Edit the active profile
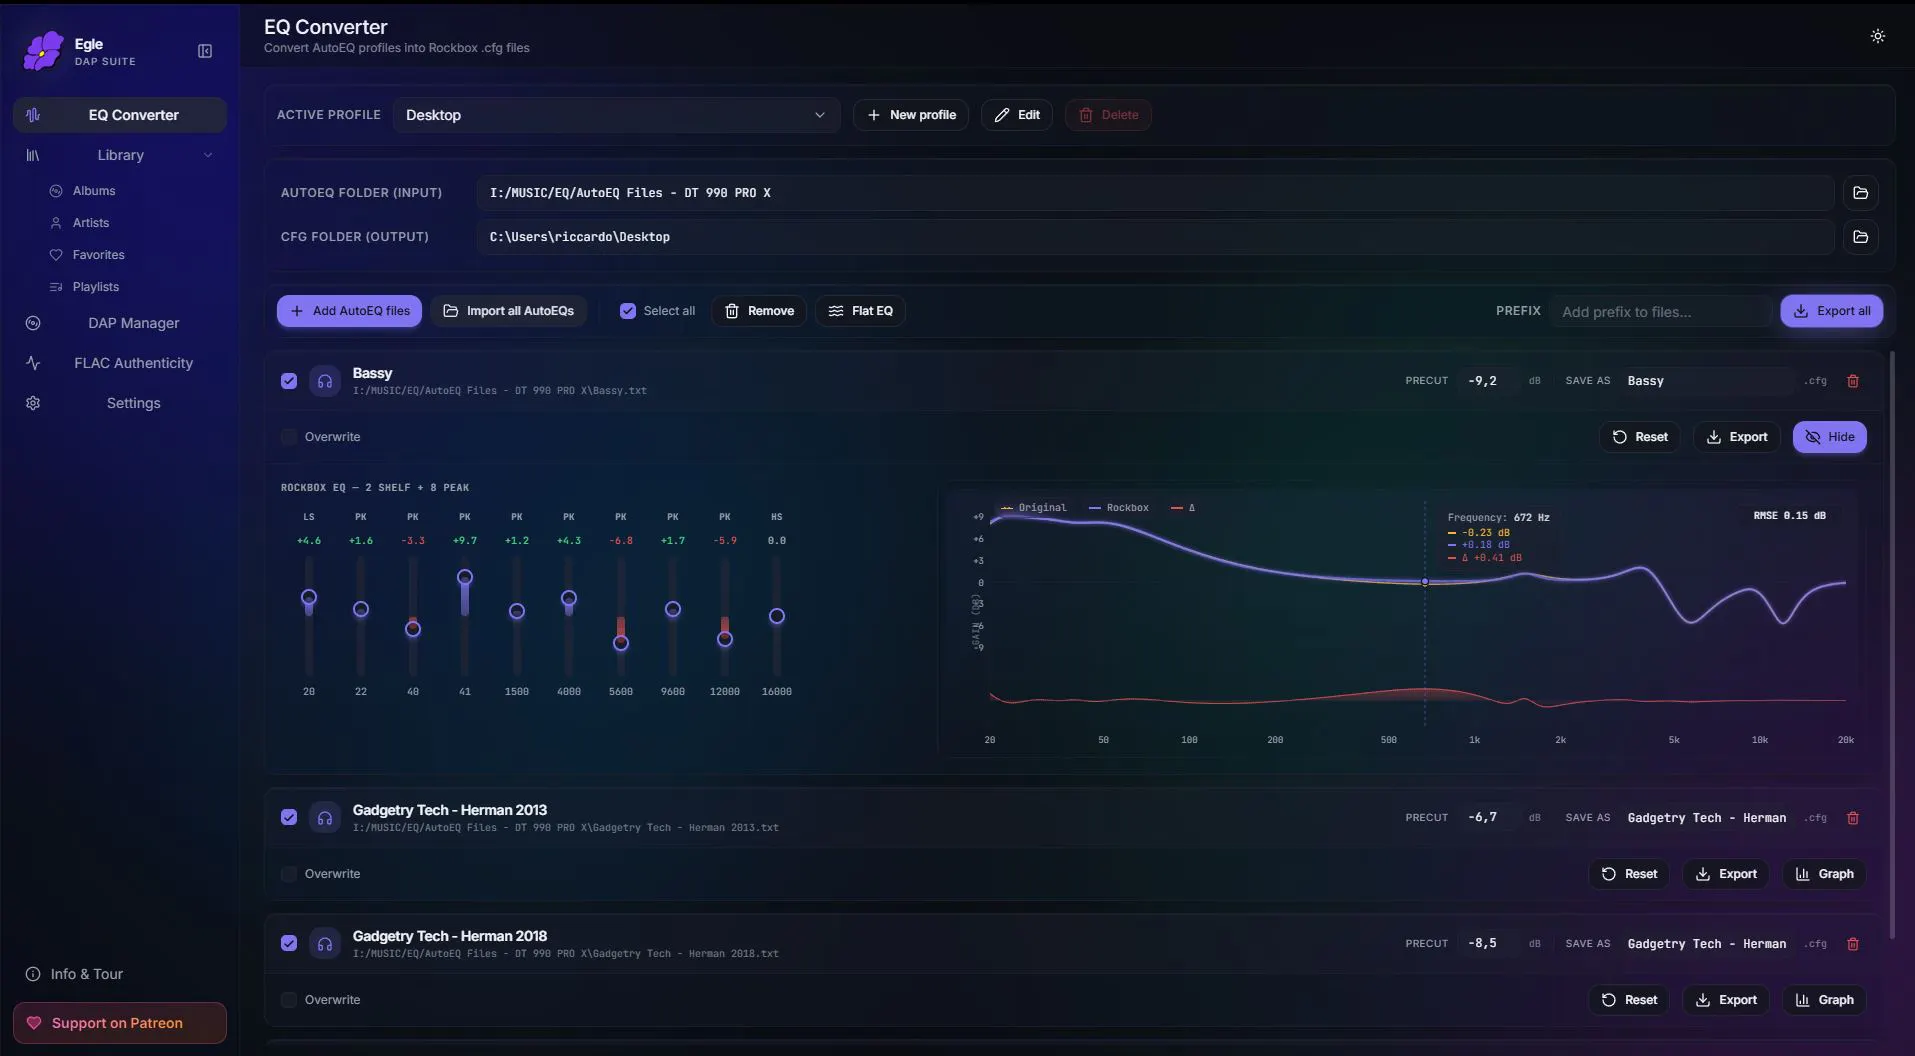 click(1017, 115)
